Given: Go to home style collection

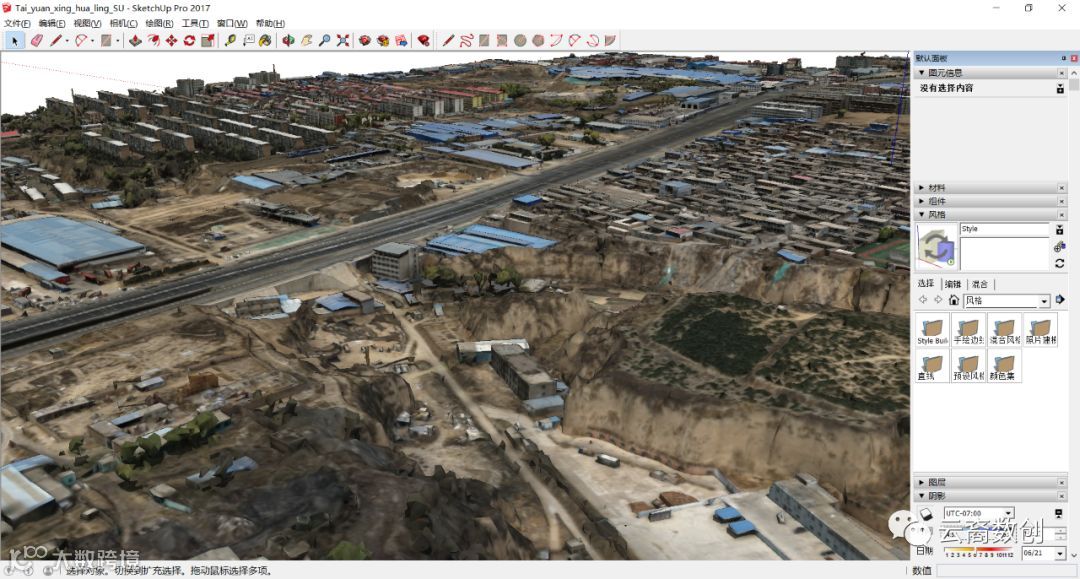Looking at the screenshot, I should pos(953,300).
